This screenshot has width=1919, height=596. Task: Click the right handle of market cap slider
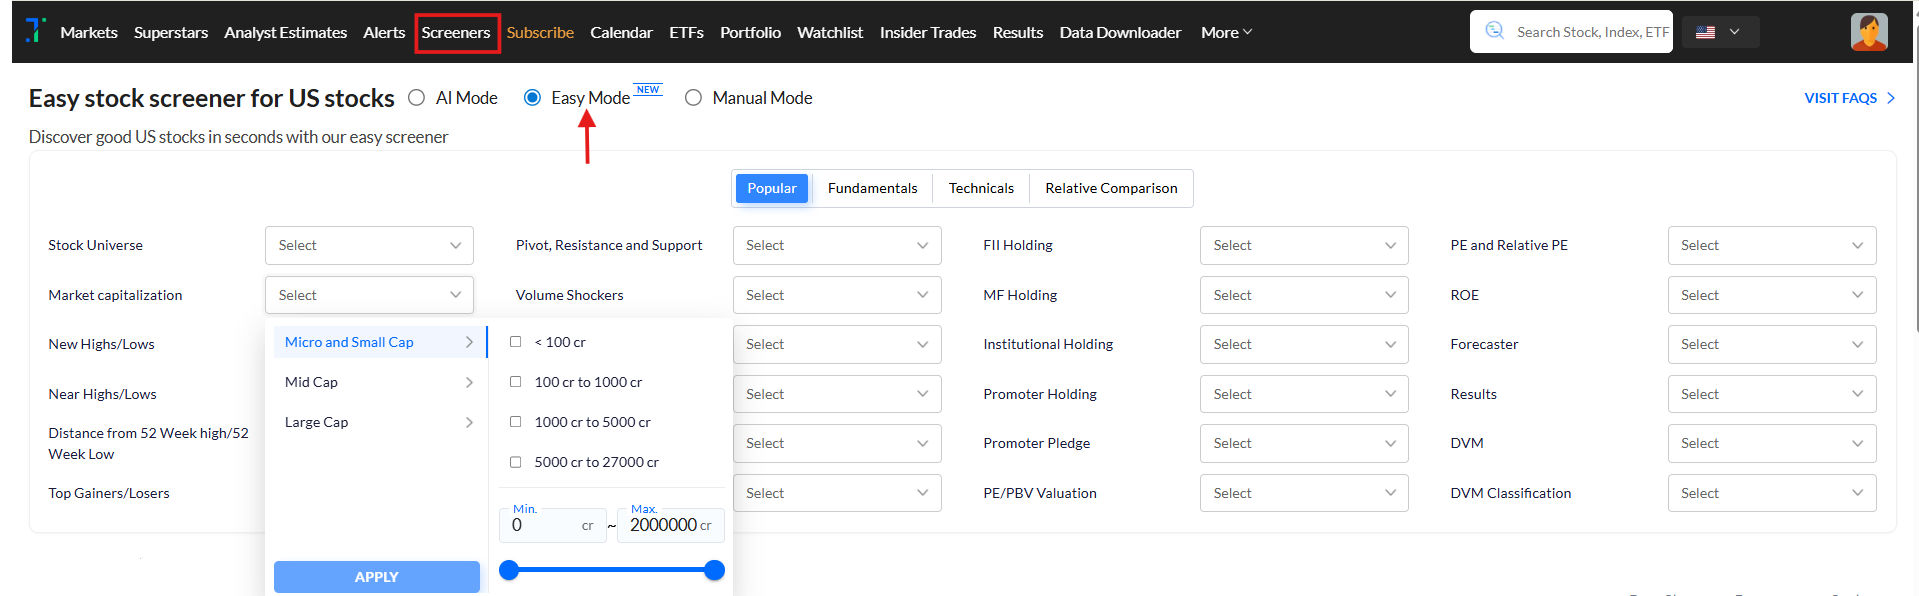(714, 570)
